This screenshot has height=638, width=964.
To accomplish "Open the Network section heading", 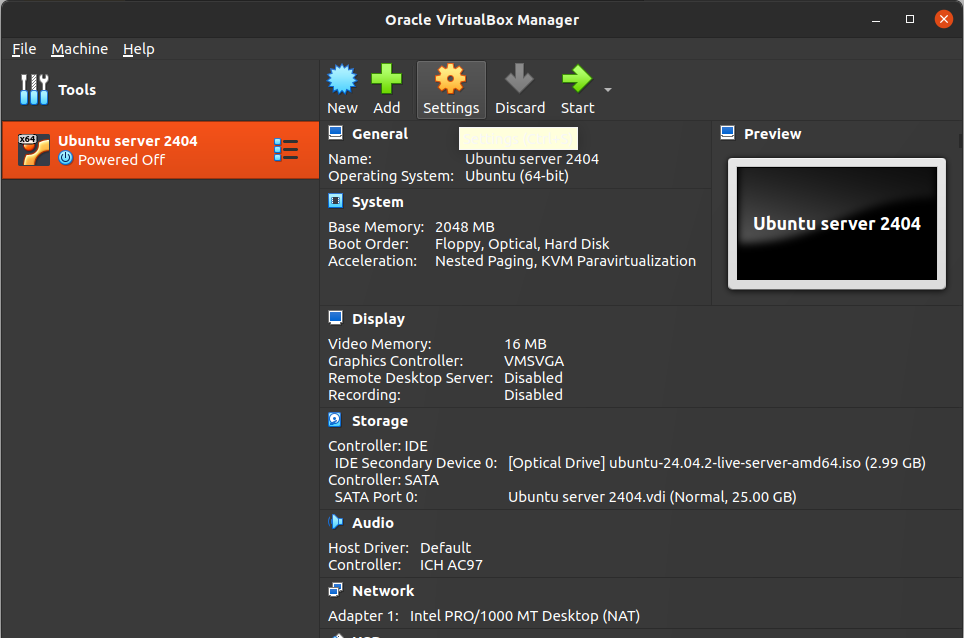I will pos(382,591).
